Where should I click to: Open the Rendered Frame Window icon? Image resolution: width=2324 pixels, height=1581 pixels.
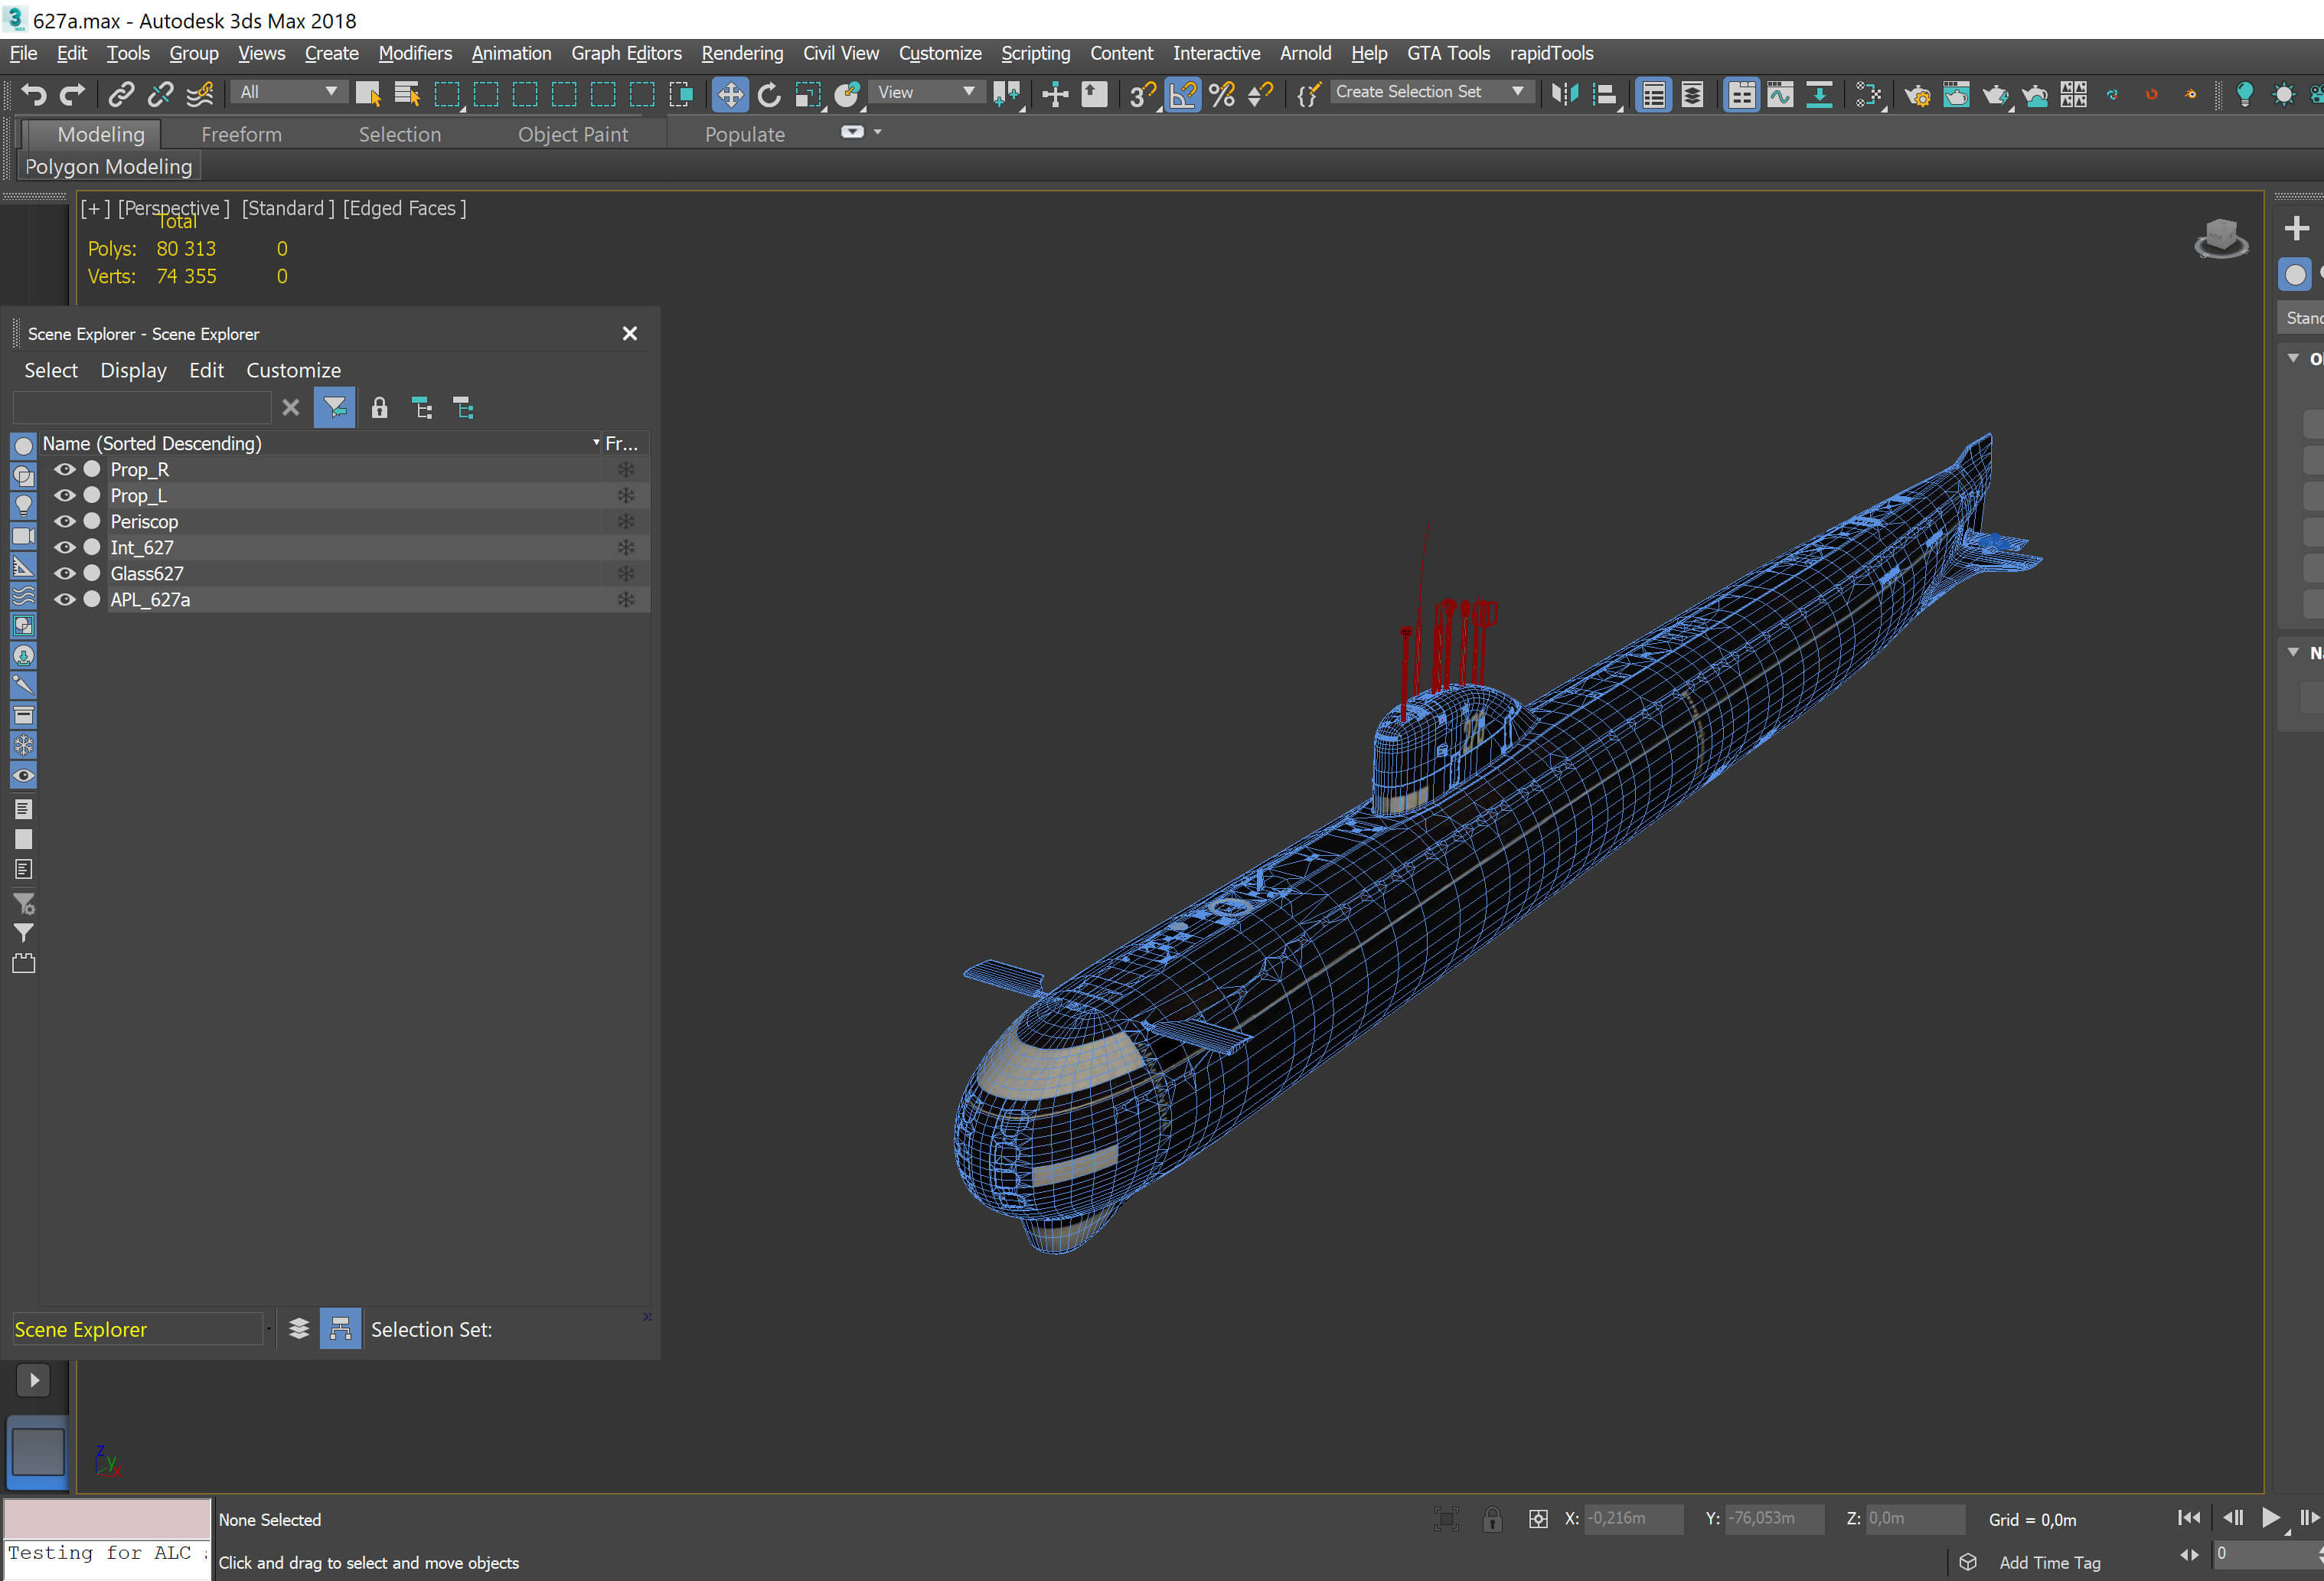(1956, 94)
